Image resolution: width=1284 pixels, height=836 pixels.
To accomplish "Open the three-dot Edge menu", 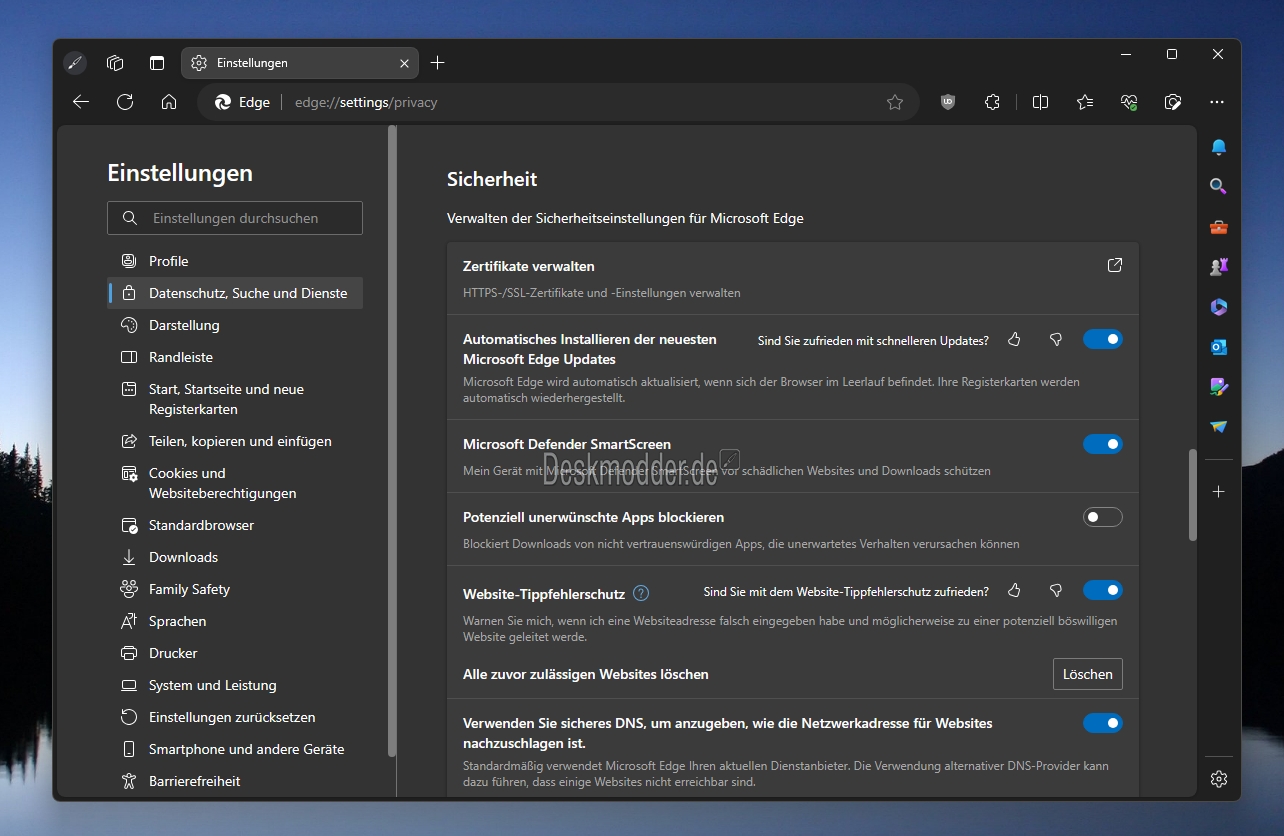I will tap(1217, 102).
